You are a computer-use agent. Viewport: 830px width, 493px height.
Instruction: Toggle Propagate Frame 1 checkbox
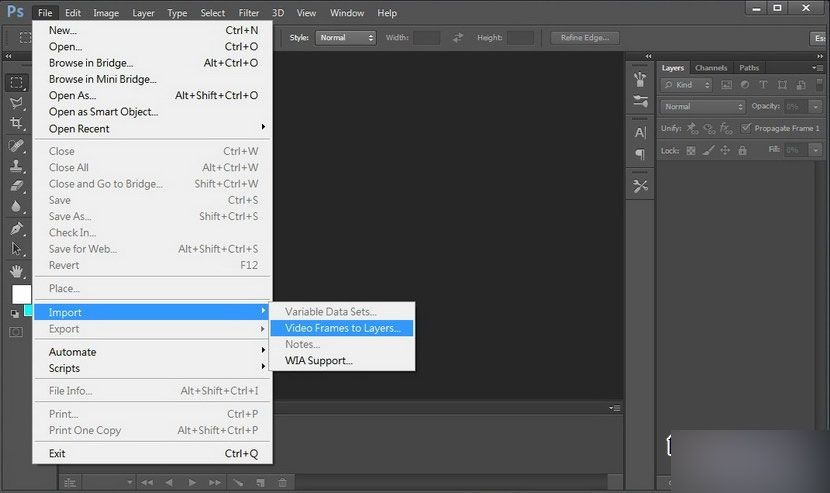coord(746,128)
